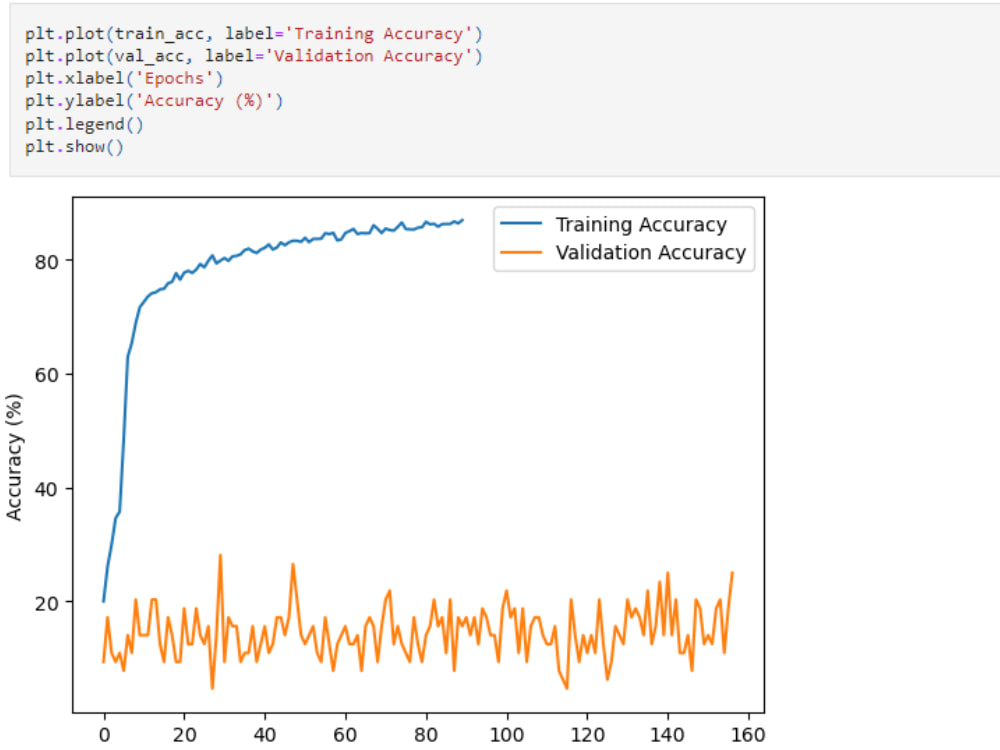Click the Accuracy (%) y-axis label
The width and height of the screenshot is (1000, 750).
14,457
